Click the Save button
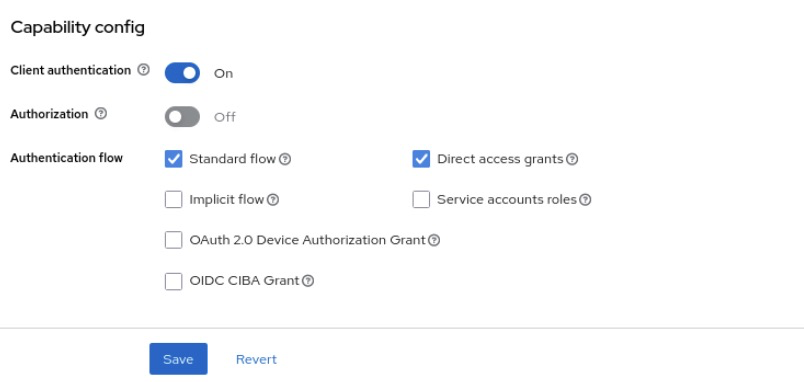This screenshot has width=804, height=382. tap(178, 359)
